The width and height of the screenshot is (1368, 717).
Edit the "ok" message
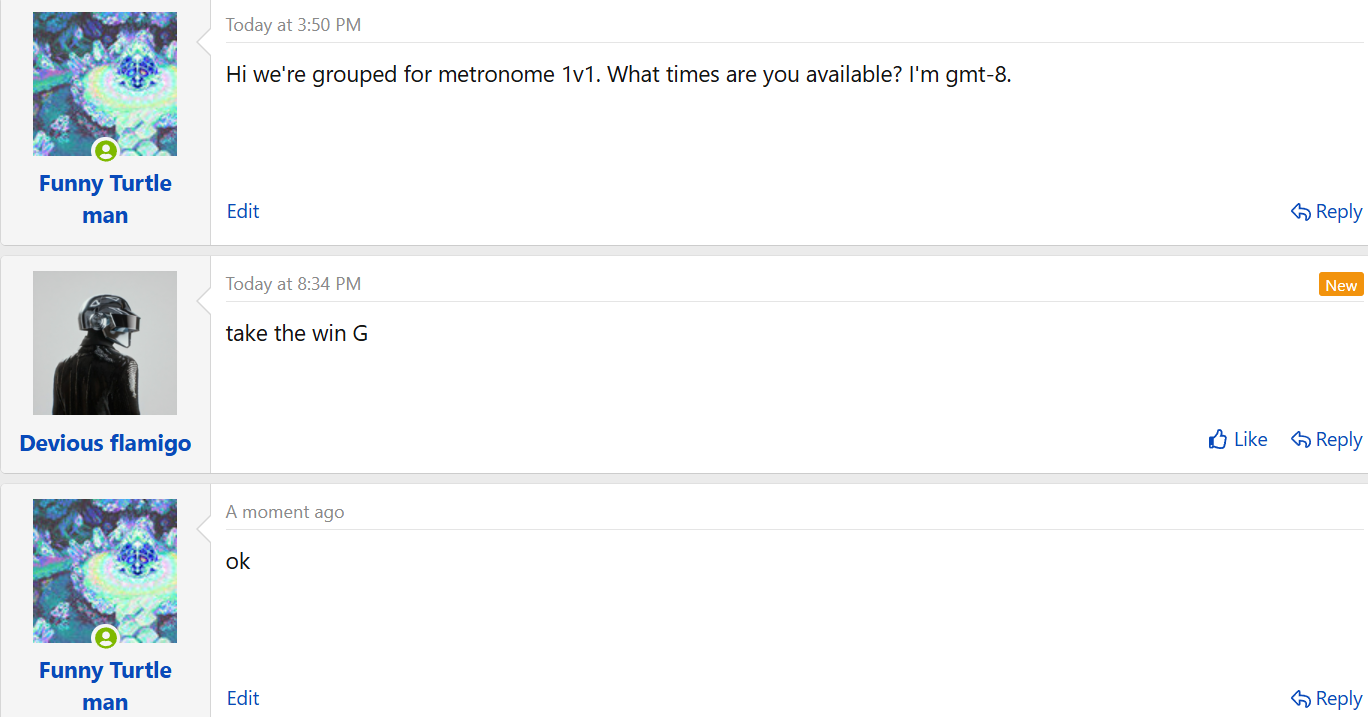click(x=243, y=698)
